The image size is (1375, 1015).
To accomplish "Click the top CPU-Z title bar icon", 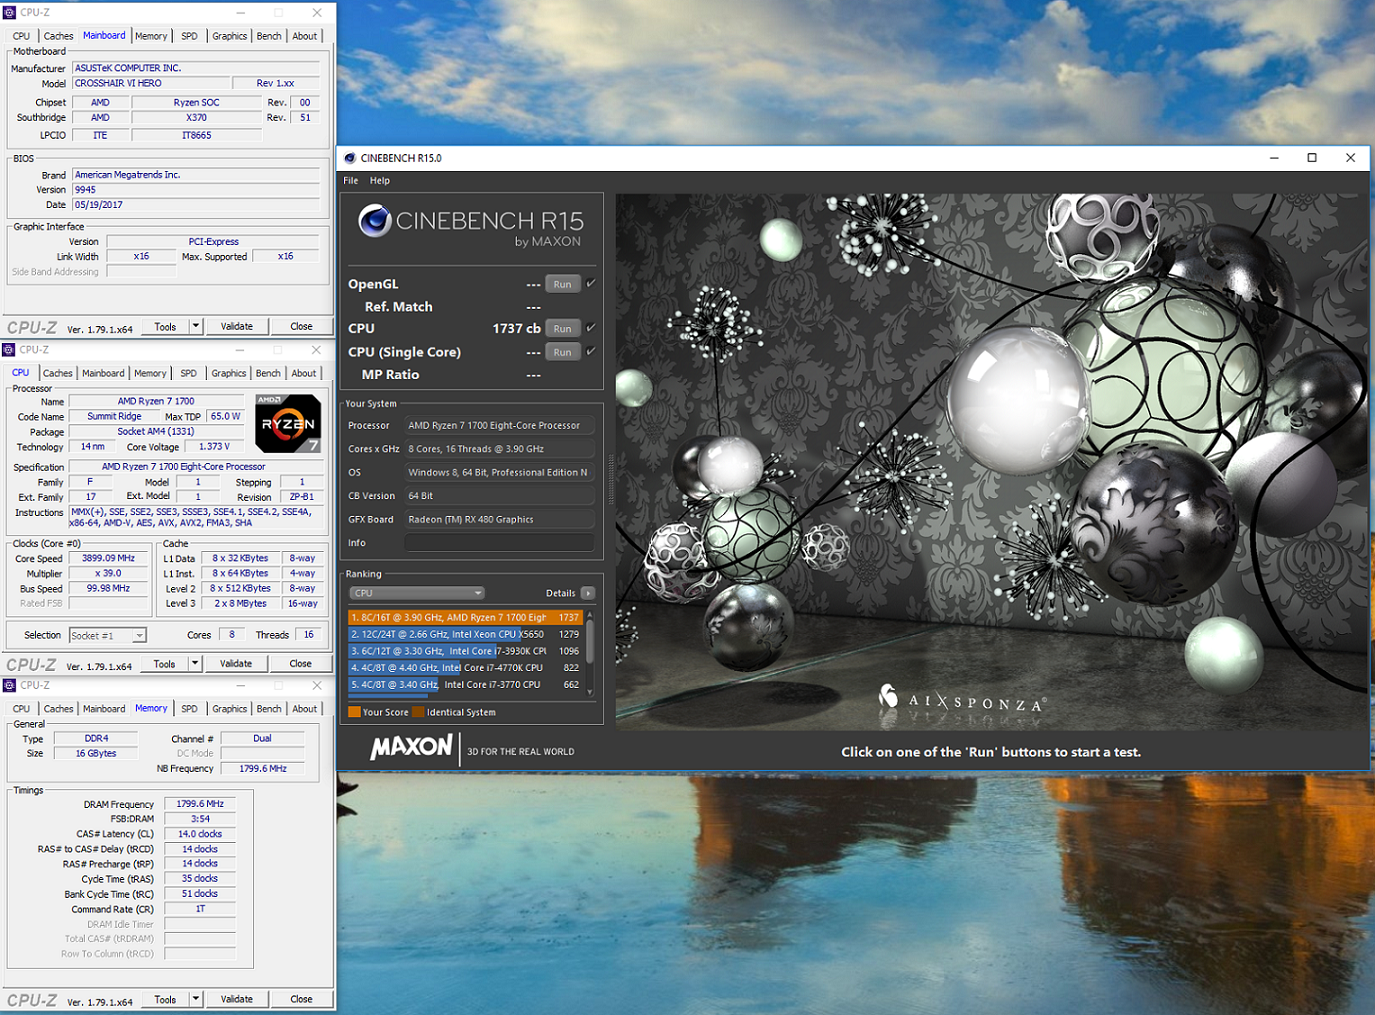I will (x=9, y=13).
